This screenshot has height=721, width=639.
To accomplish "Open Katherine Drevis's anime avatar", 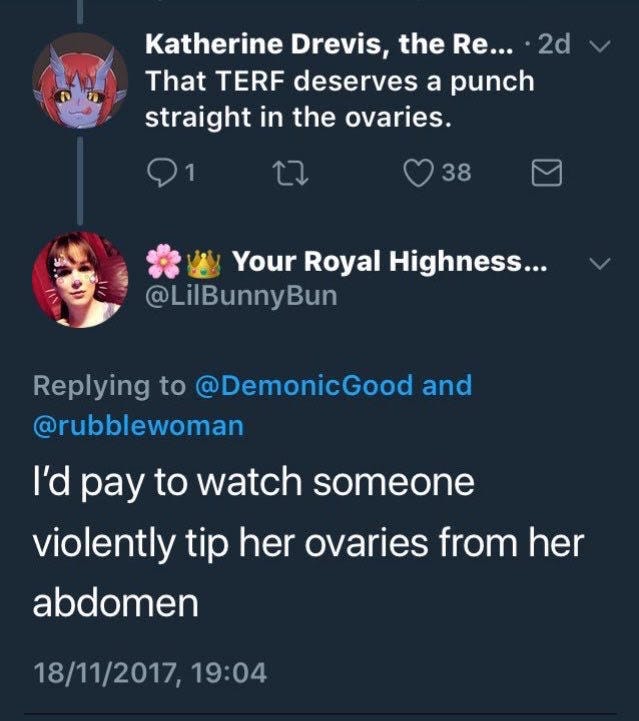I will tap(80, 81).
